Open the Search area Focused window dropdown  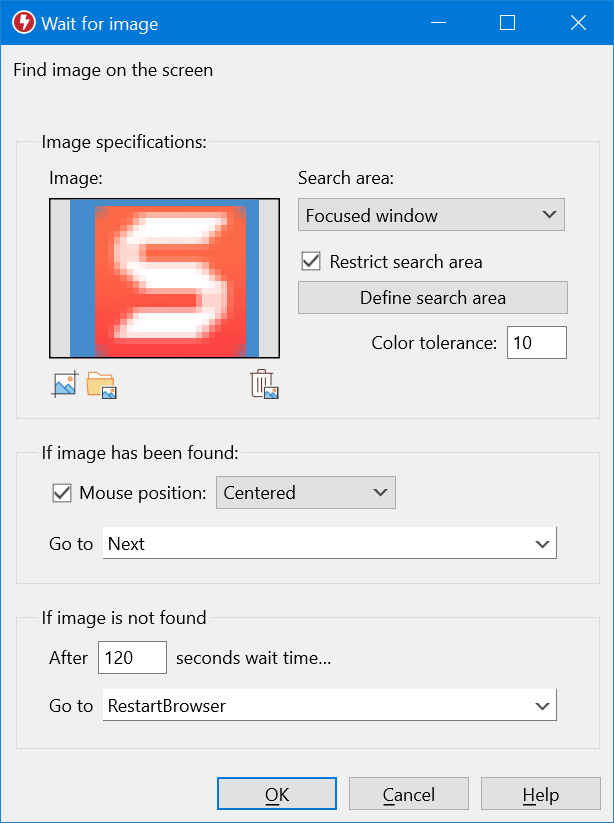pyautogui.click(x=431, y=215)
